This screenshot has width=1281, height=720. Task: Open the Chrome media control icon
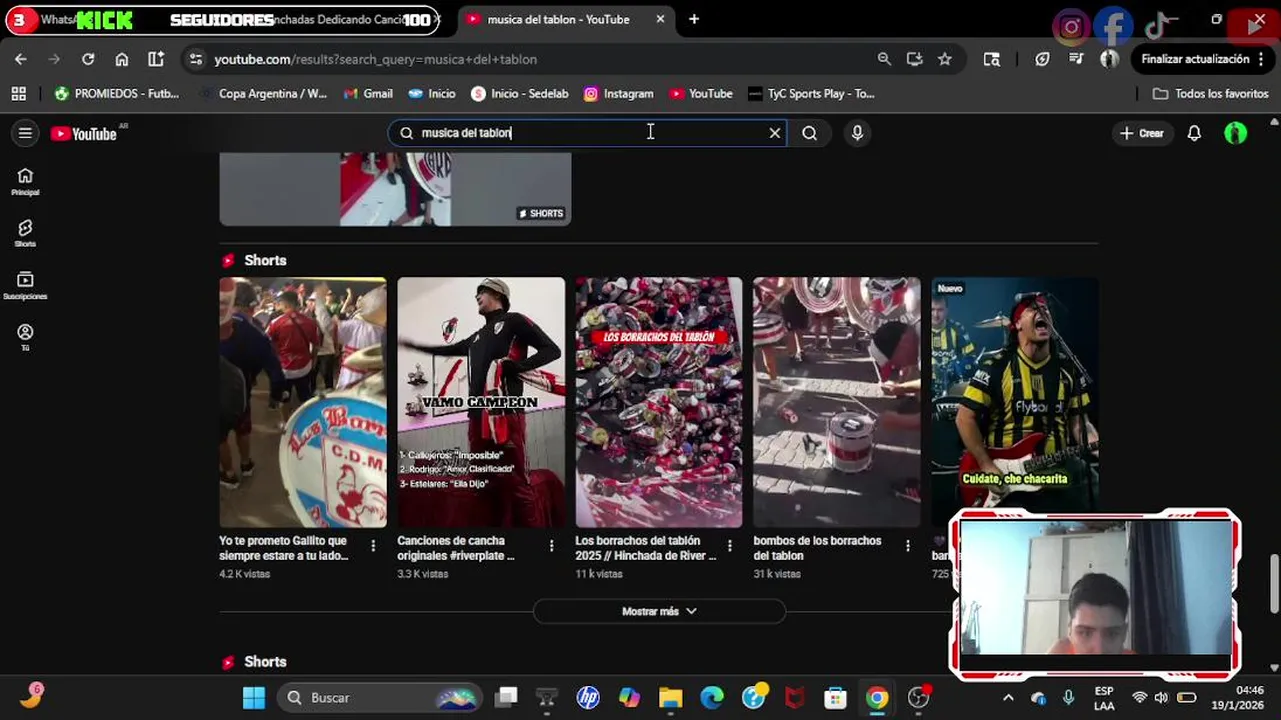(x=1076, y=59)
